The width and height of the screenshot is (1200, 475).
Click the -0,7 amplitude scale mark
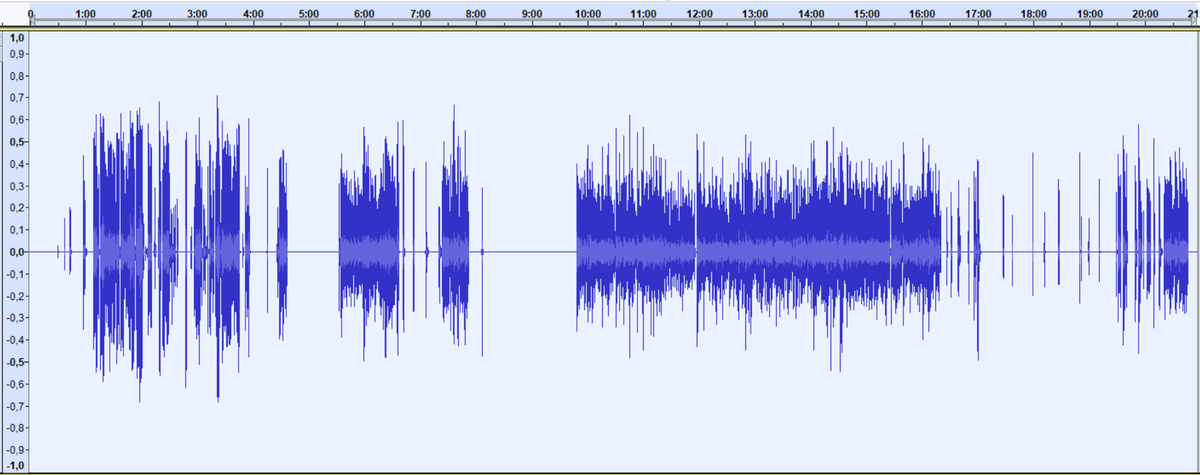click(x=15, y=406)
